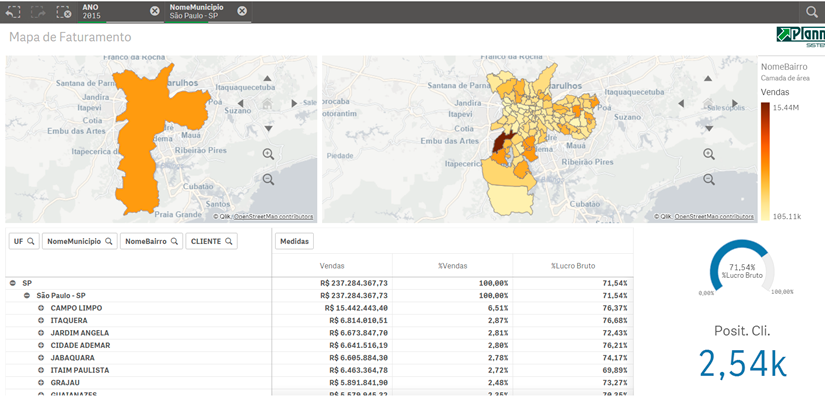Screen dimensions: 825x399
Task: Click the %Lucro Bruto column header
Action: click(573, 266)
